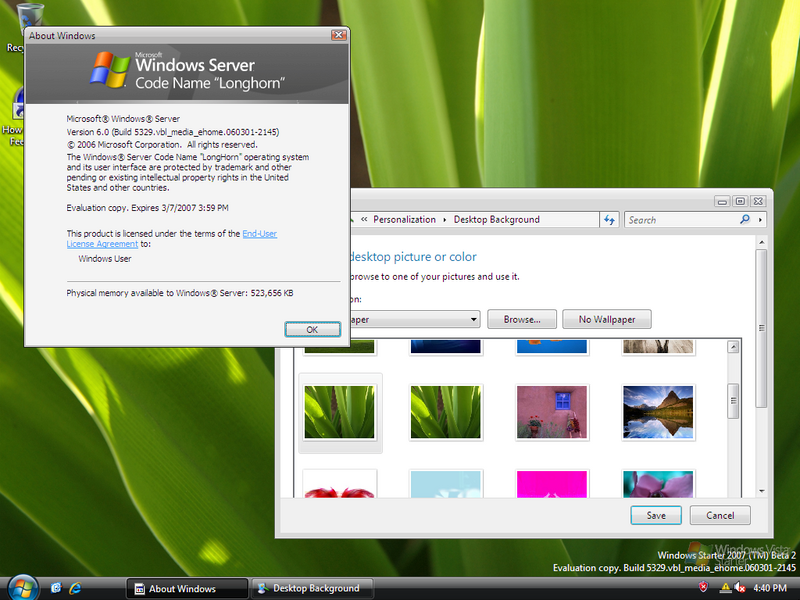The image size is (800, 600).
Task: Cancel the Desktop Background window
Action: point(720,515)
